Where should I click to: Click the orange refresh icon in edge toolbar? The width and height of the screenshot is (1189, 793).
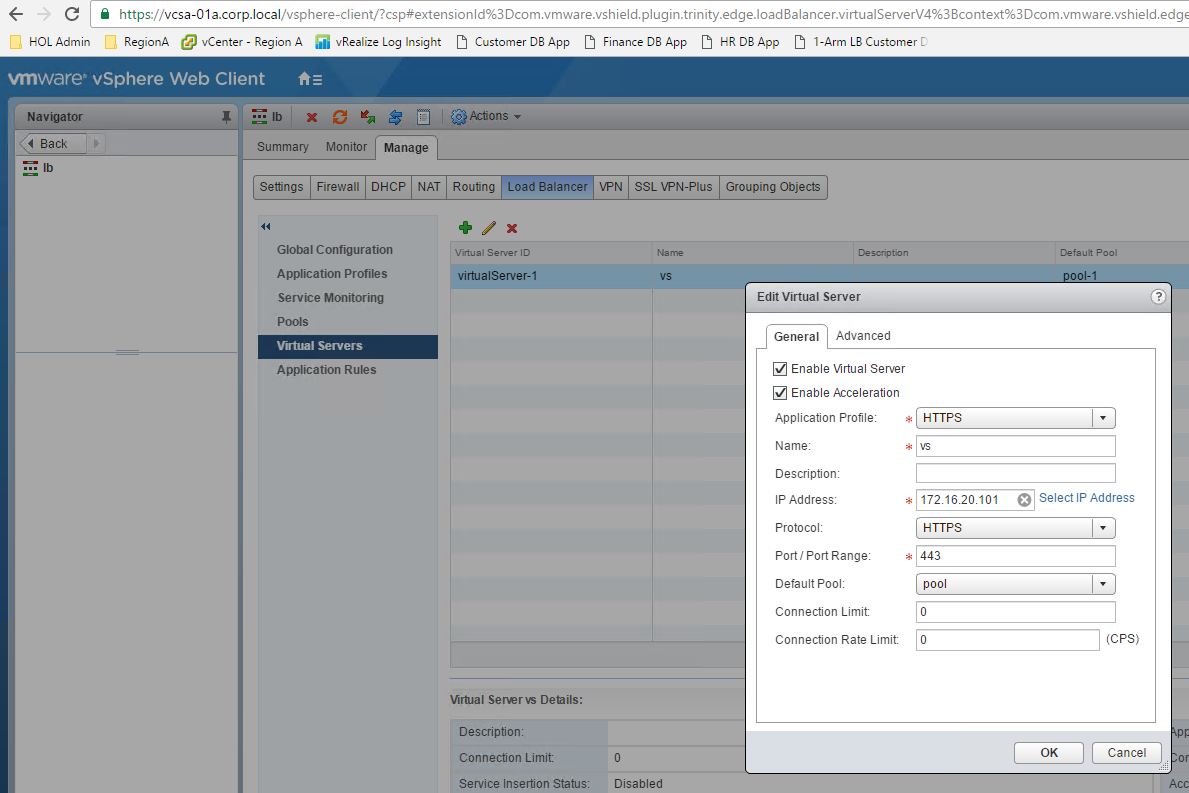click(x=340, y=117)
